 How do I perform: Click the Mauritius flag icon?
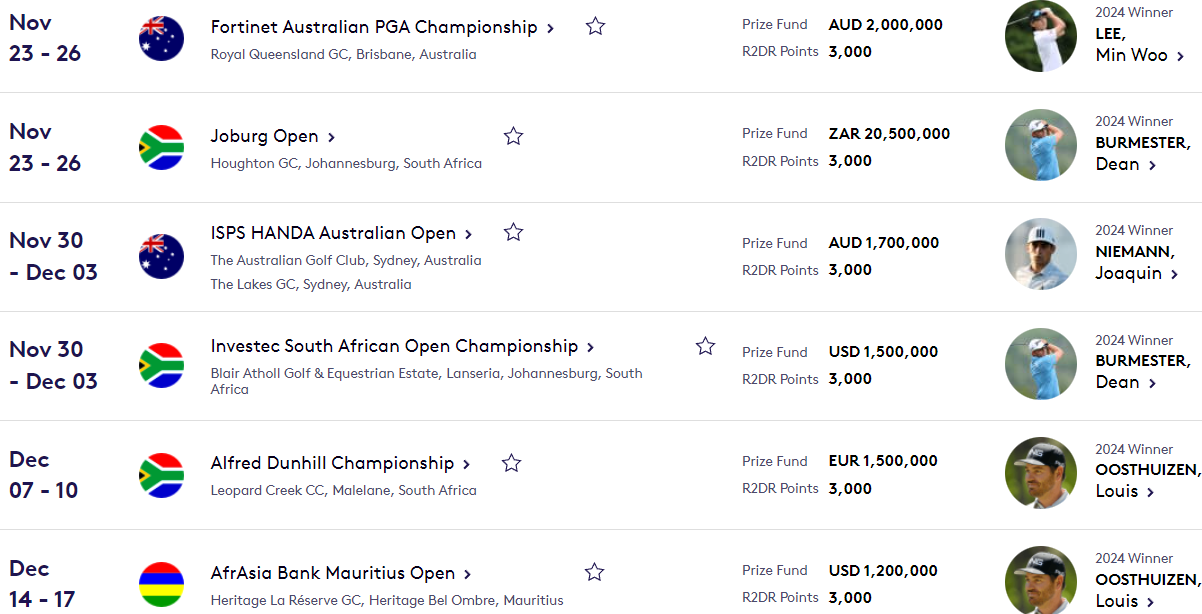[161, 585]
